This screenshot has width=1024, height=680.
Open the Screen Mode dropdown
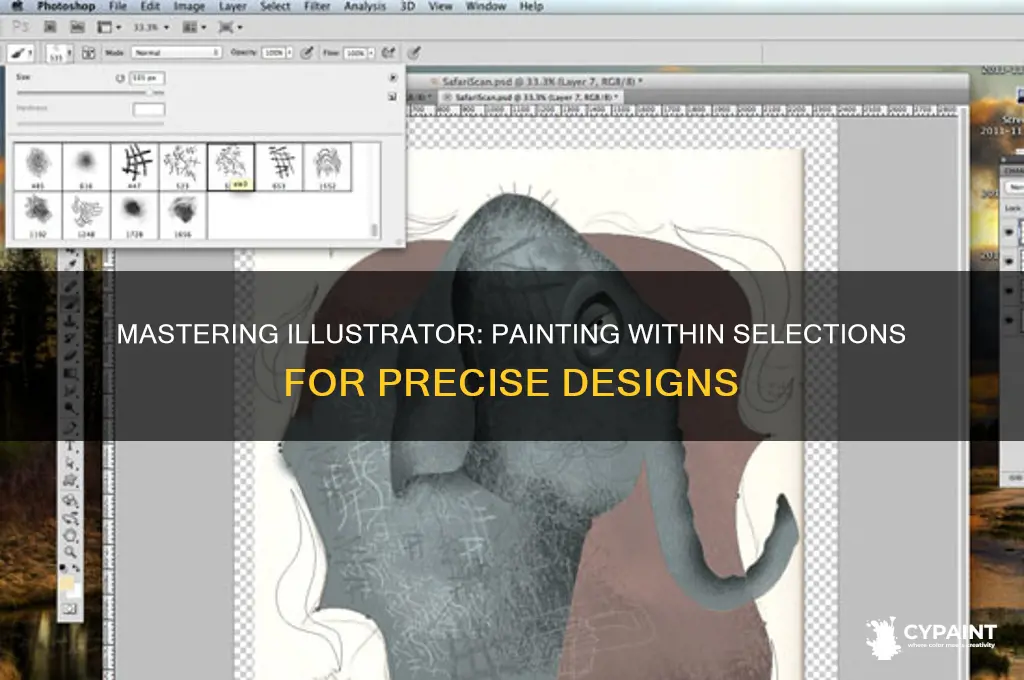[x=230, y=27]
